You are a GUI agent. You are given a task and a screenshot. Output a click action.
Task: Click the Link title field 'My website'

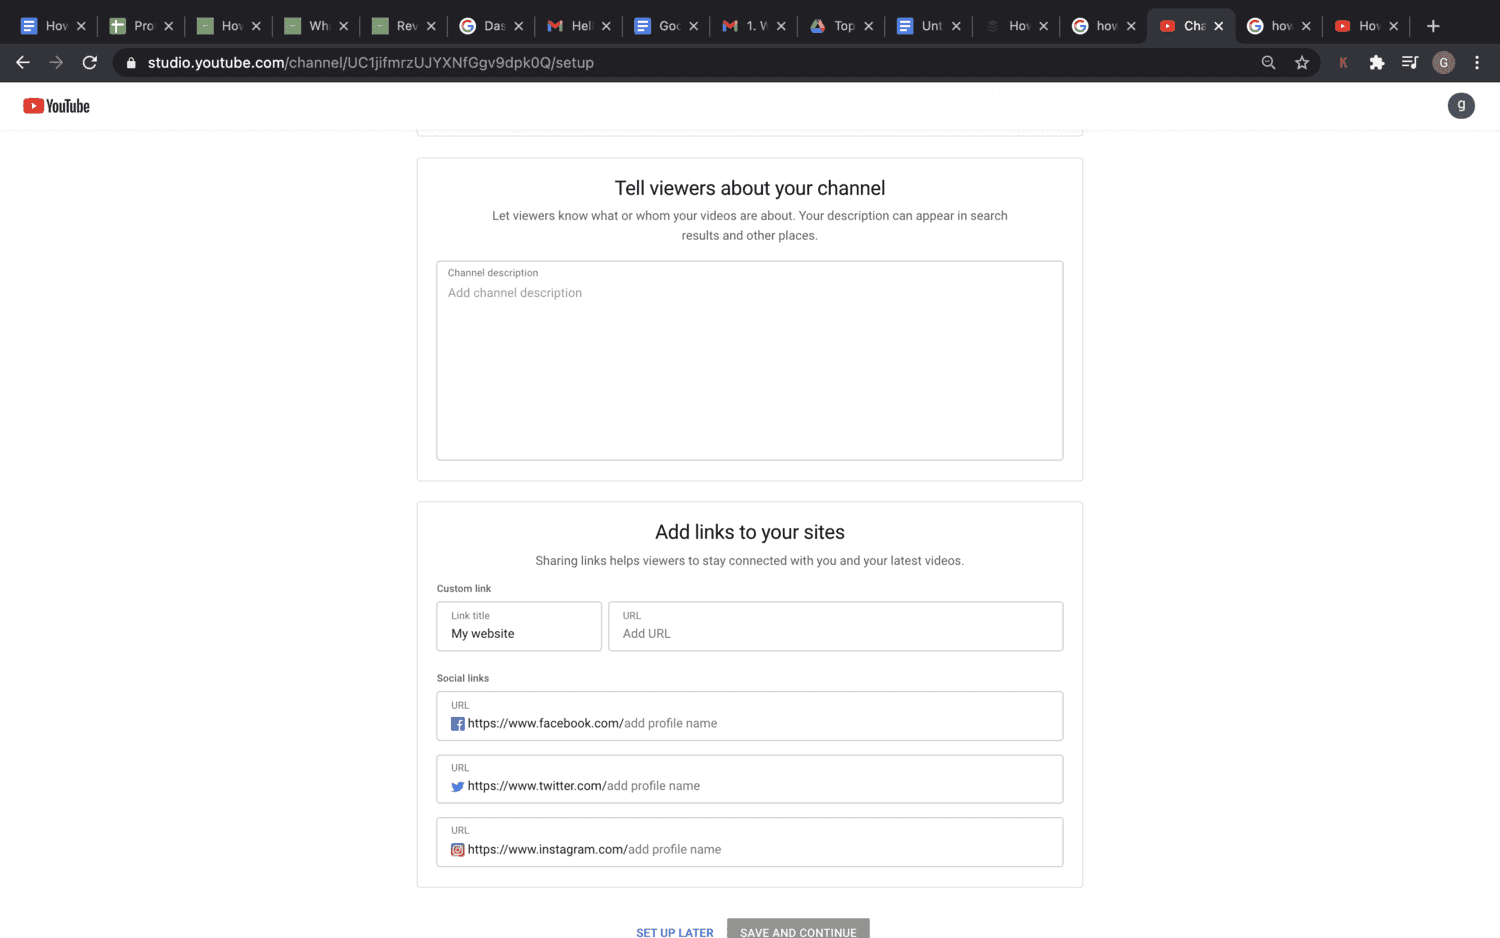click(519, 626)
